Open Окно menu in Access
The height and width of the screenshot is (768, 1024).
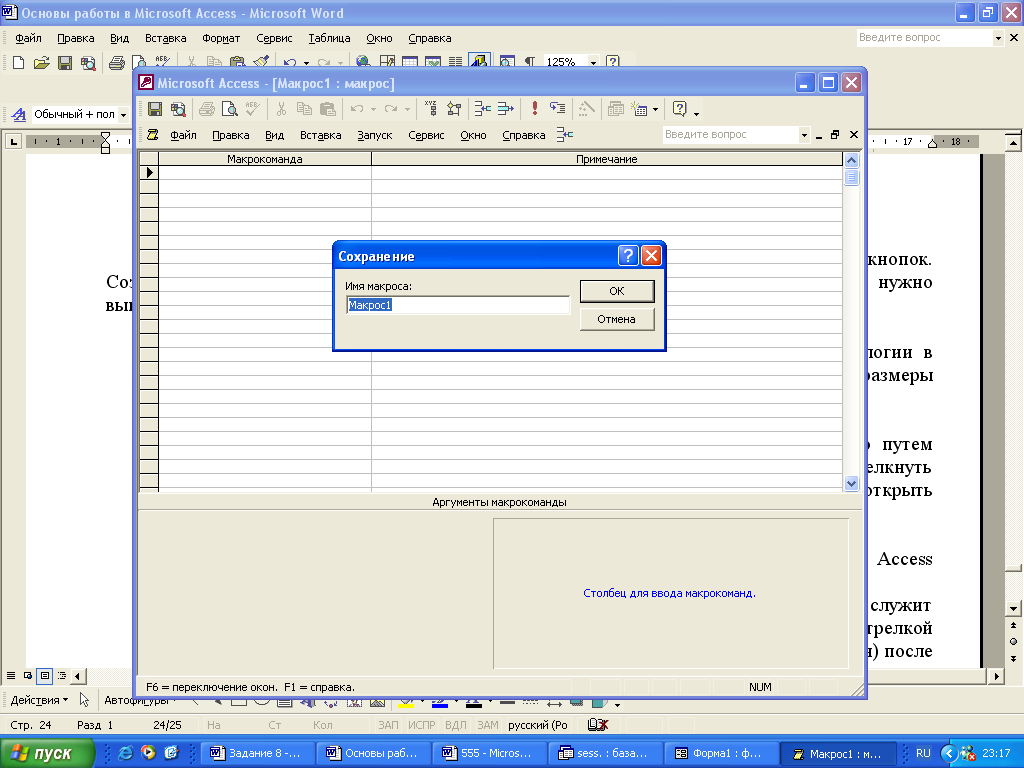(473, 135)
